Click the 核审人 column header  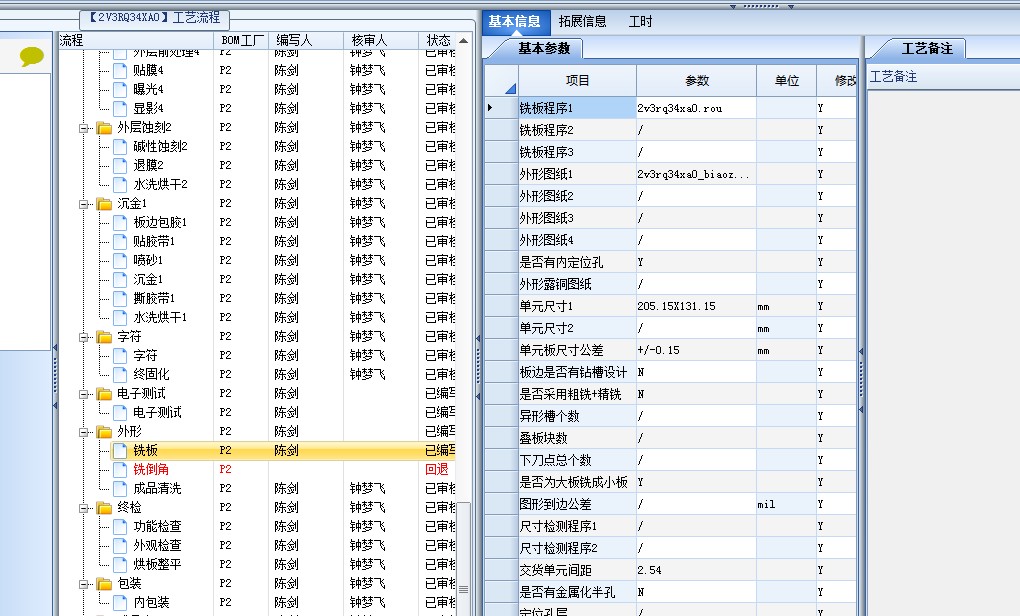pos(381,40)
